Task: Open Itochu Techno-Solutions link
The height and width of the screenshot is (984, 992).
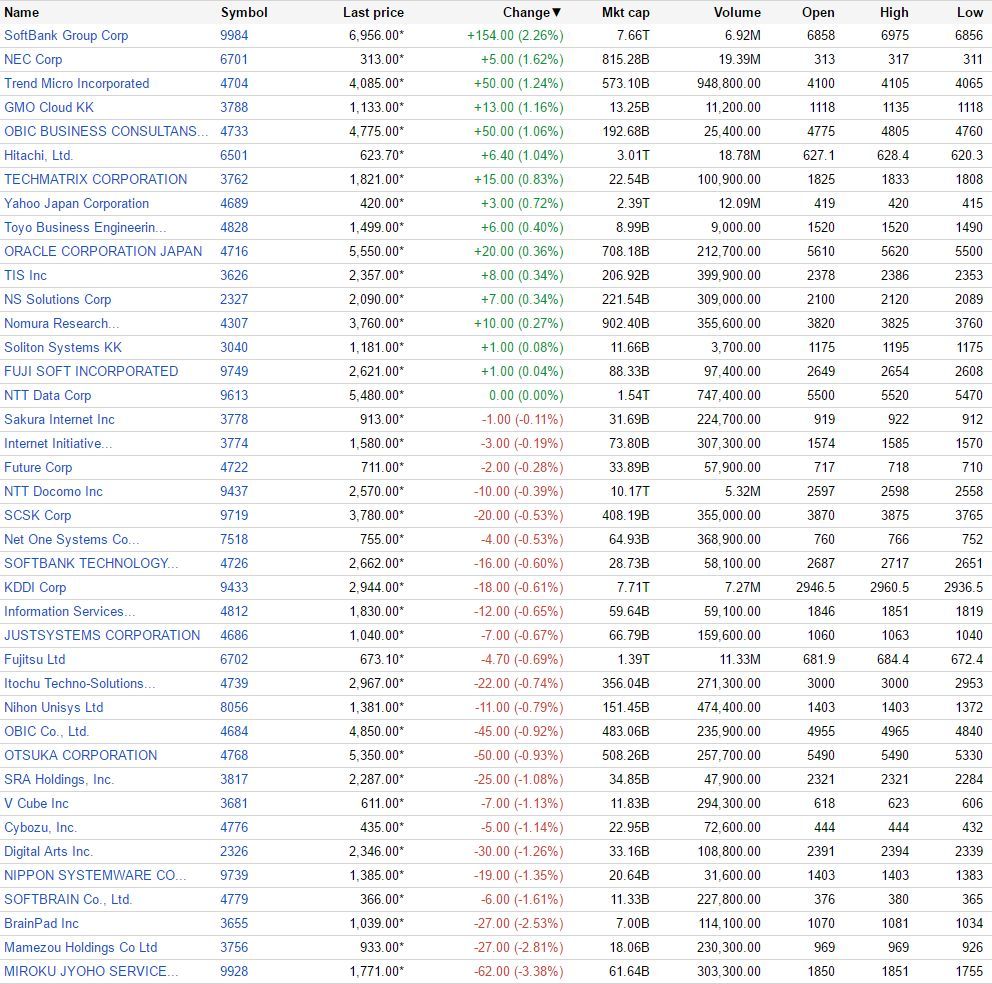Action: pos(80,683)
